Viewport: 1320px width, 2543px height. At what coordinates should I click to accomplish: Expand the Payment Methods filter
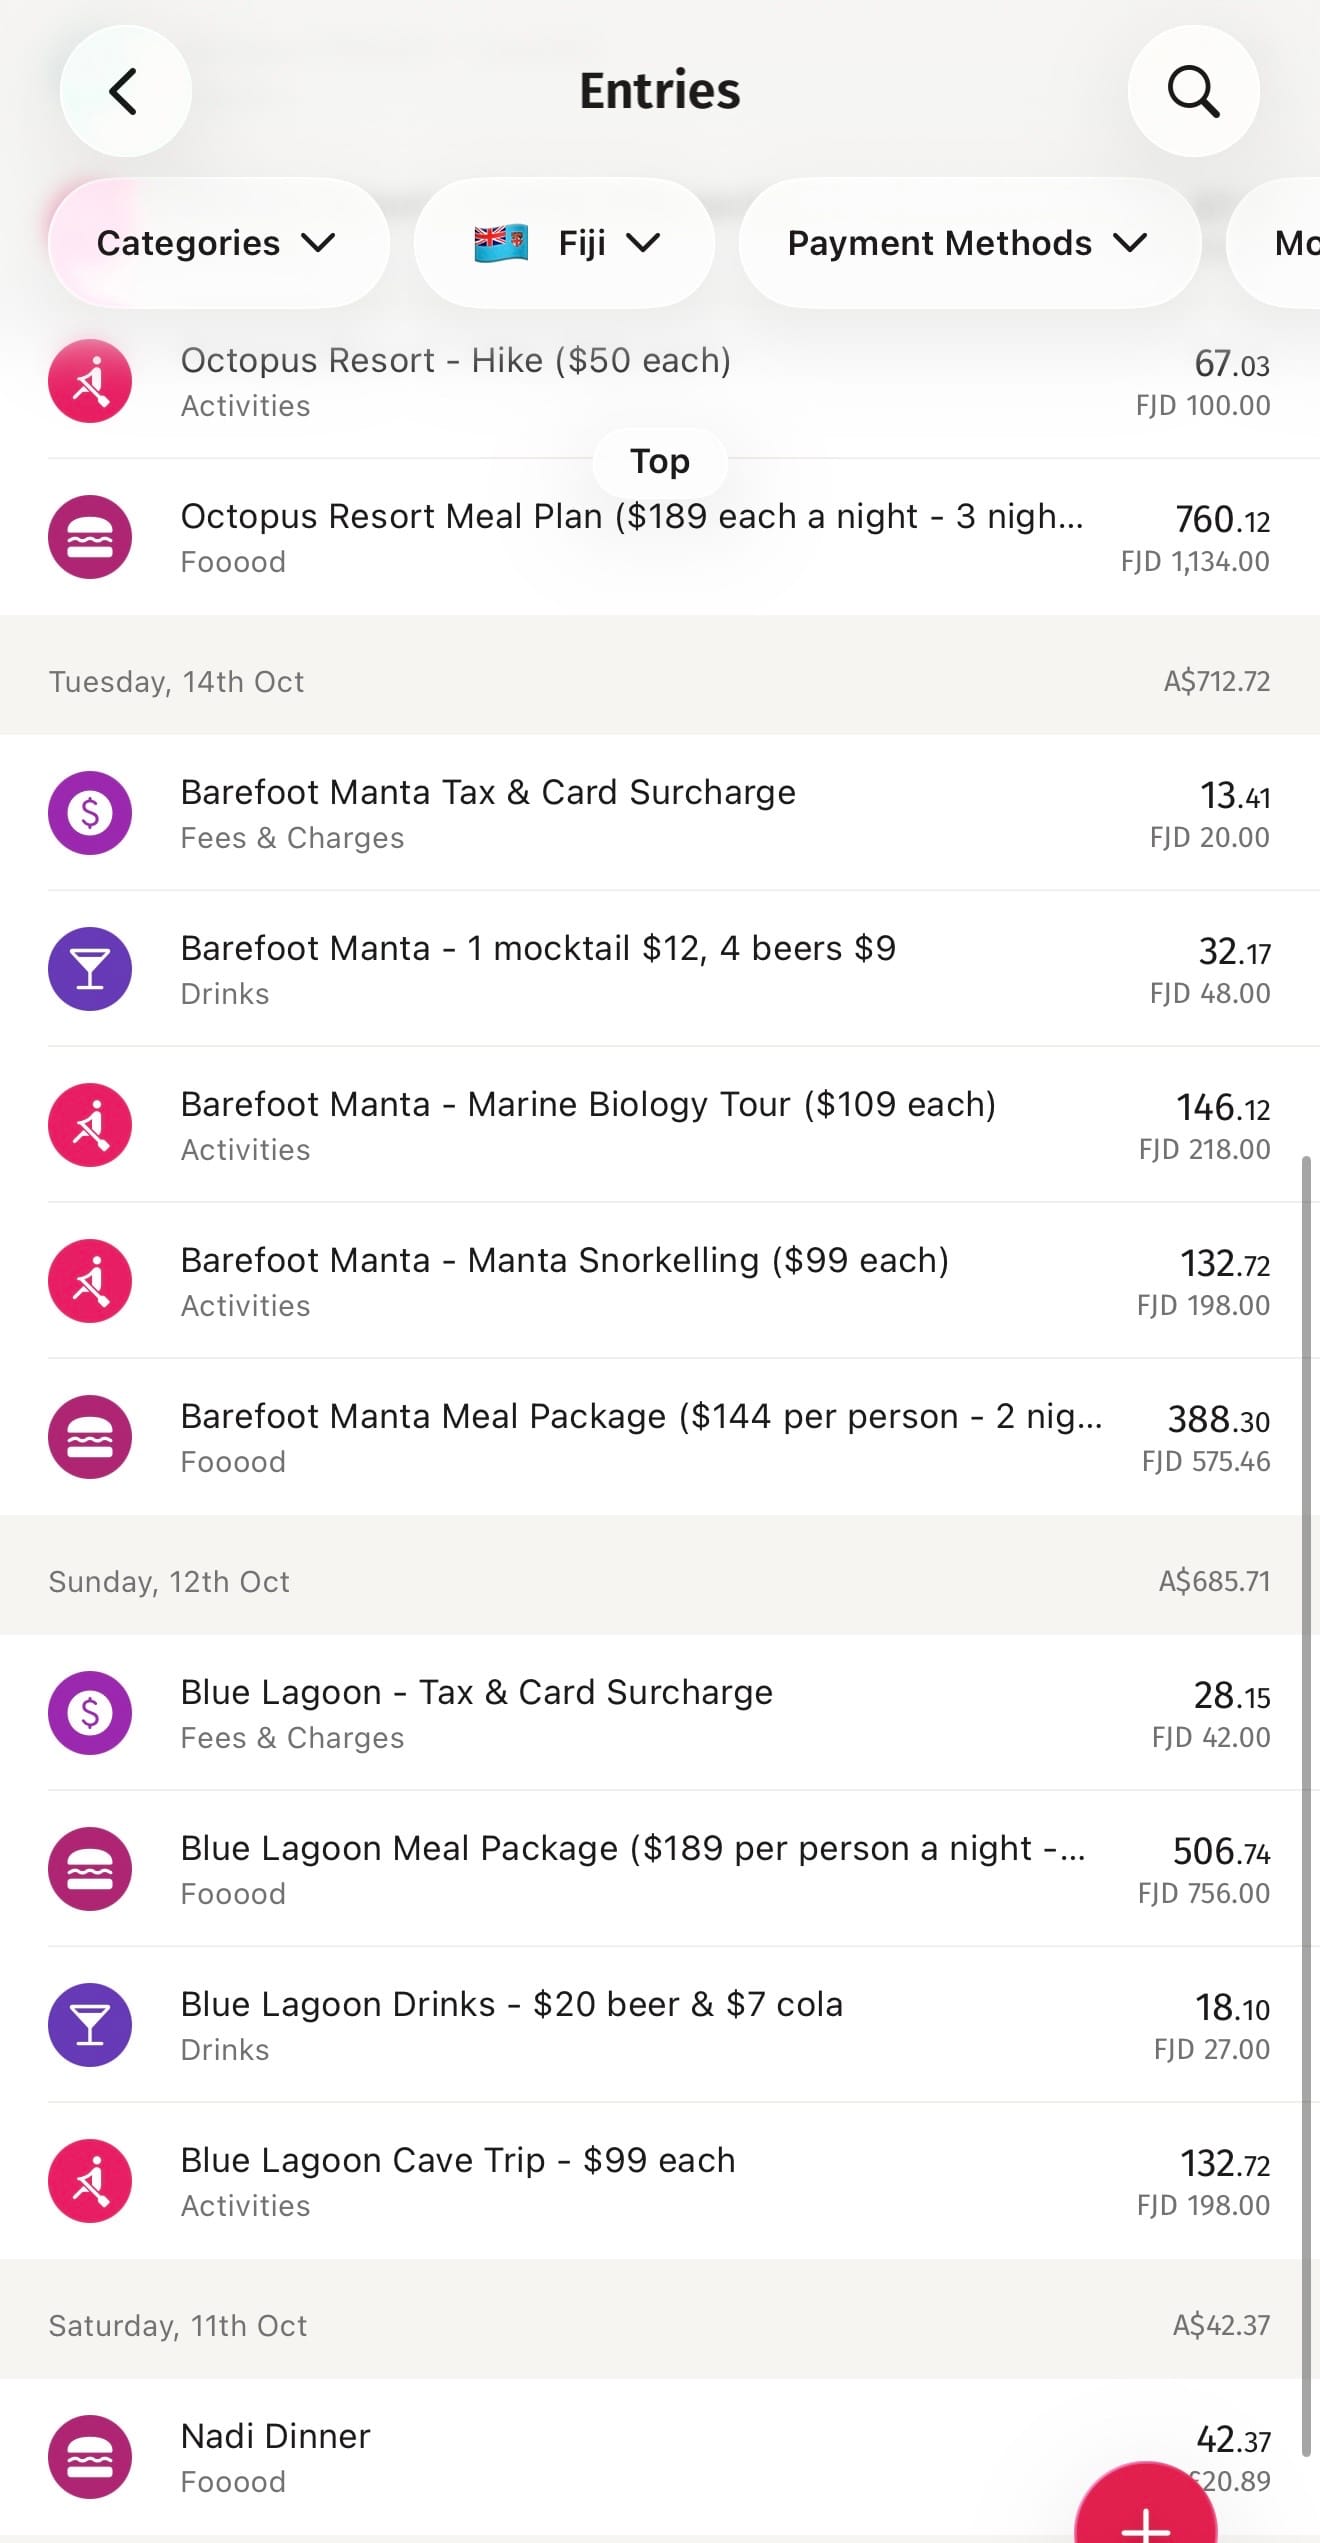[x=968, y=243]
